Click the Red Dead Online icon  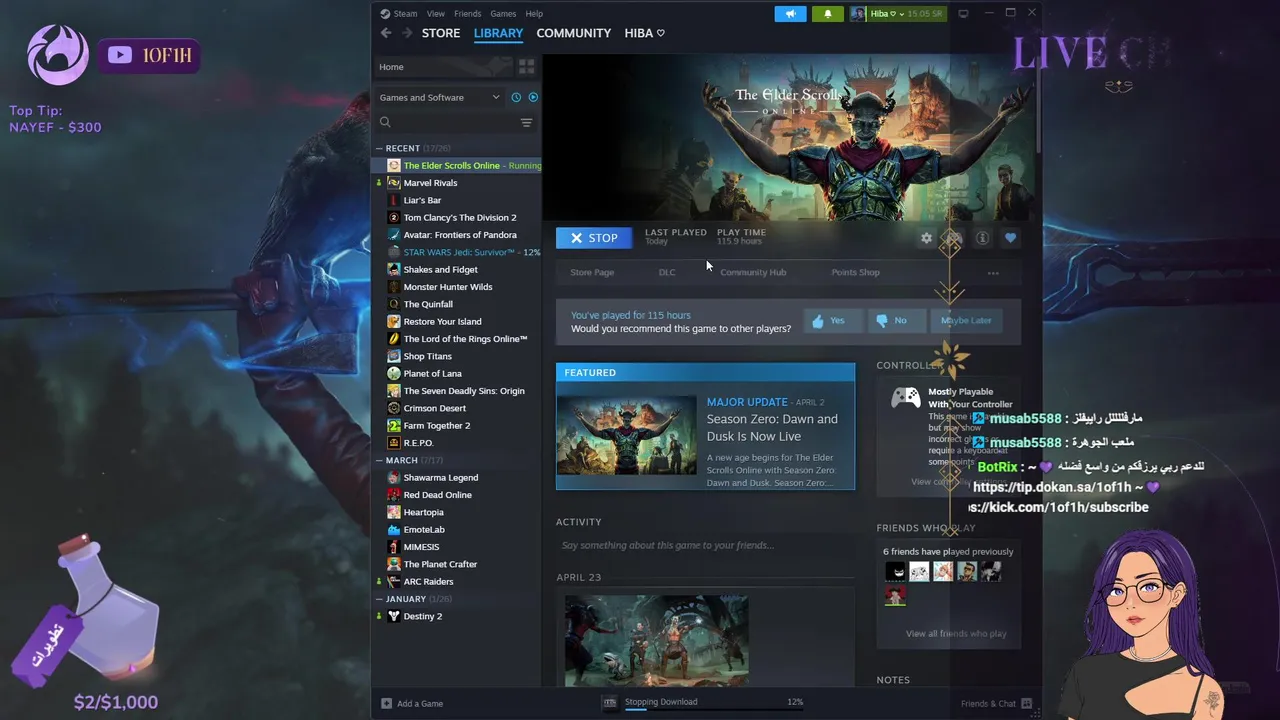click(x=394, y=495)
